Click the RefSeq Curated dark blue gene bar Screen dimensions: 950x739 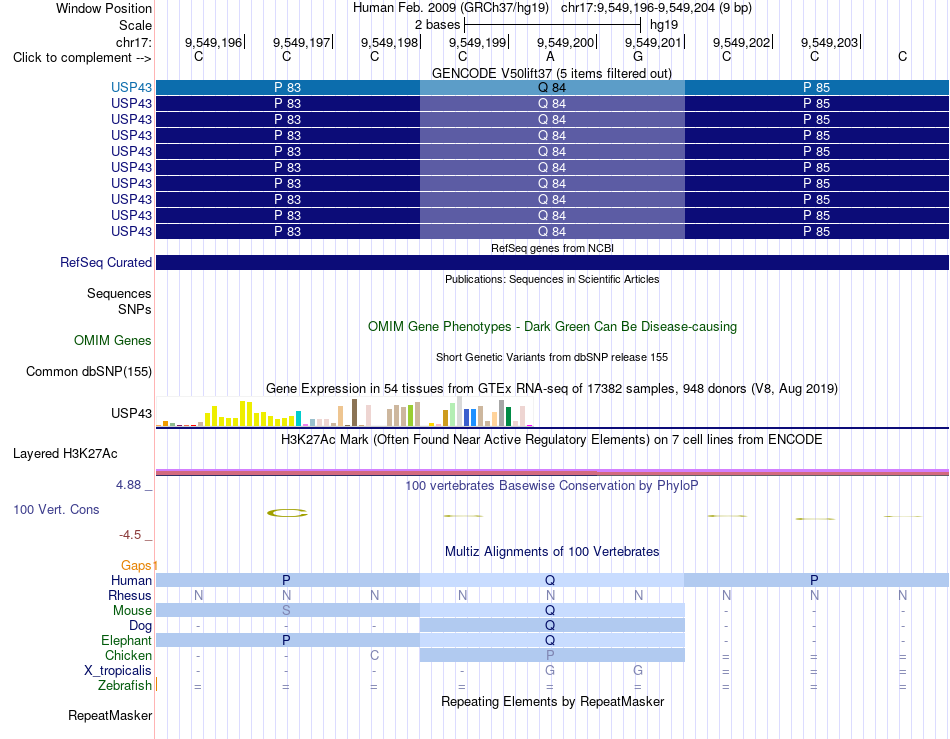click(x=553, y=262)
